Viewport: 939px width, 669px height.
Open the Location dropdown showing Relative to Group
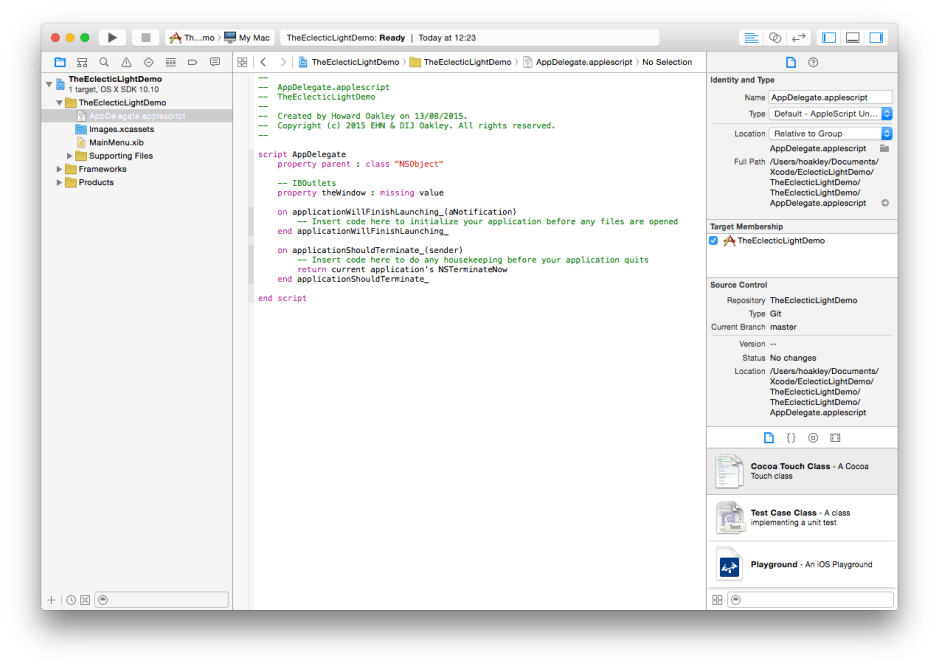[x=827, y=133]
